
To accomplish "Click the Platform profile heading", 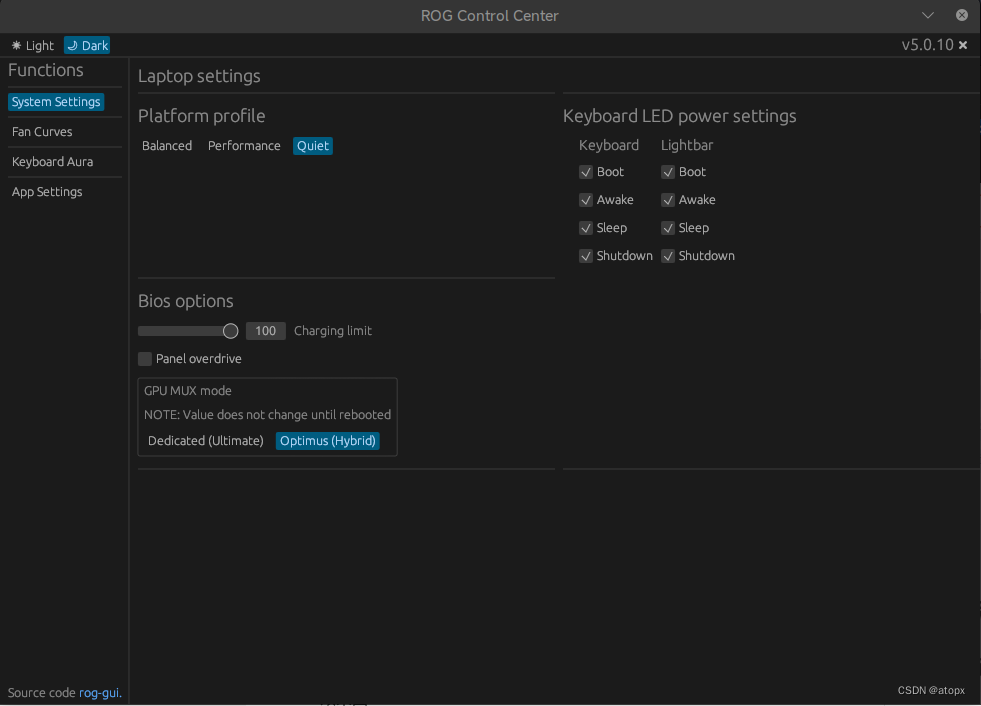I will [x=201, y=116].
